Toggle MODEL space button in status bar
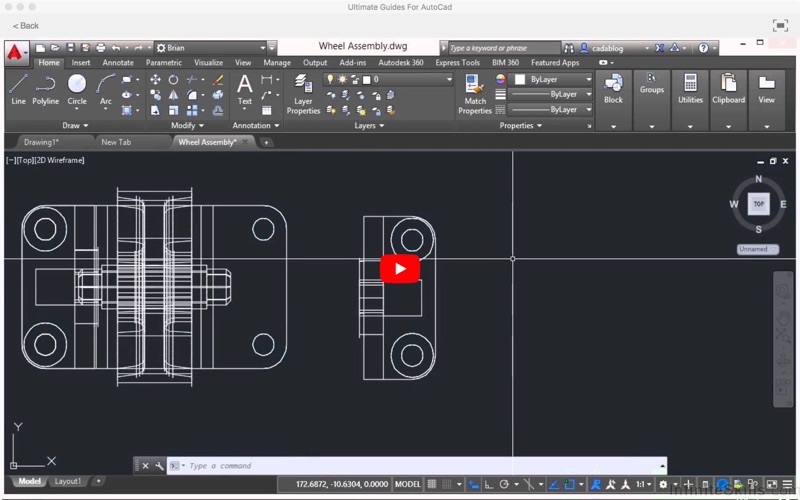Screen dimensions: 800x500 pyautogui.click(x=408, y=485)
